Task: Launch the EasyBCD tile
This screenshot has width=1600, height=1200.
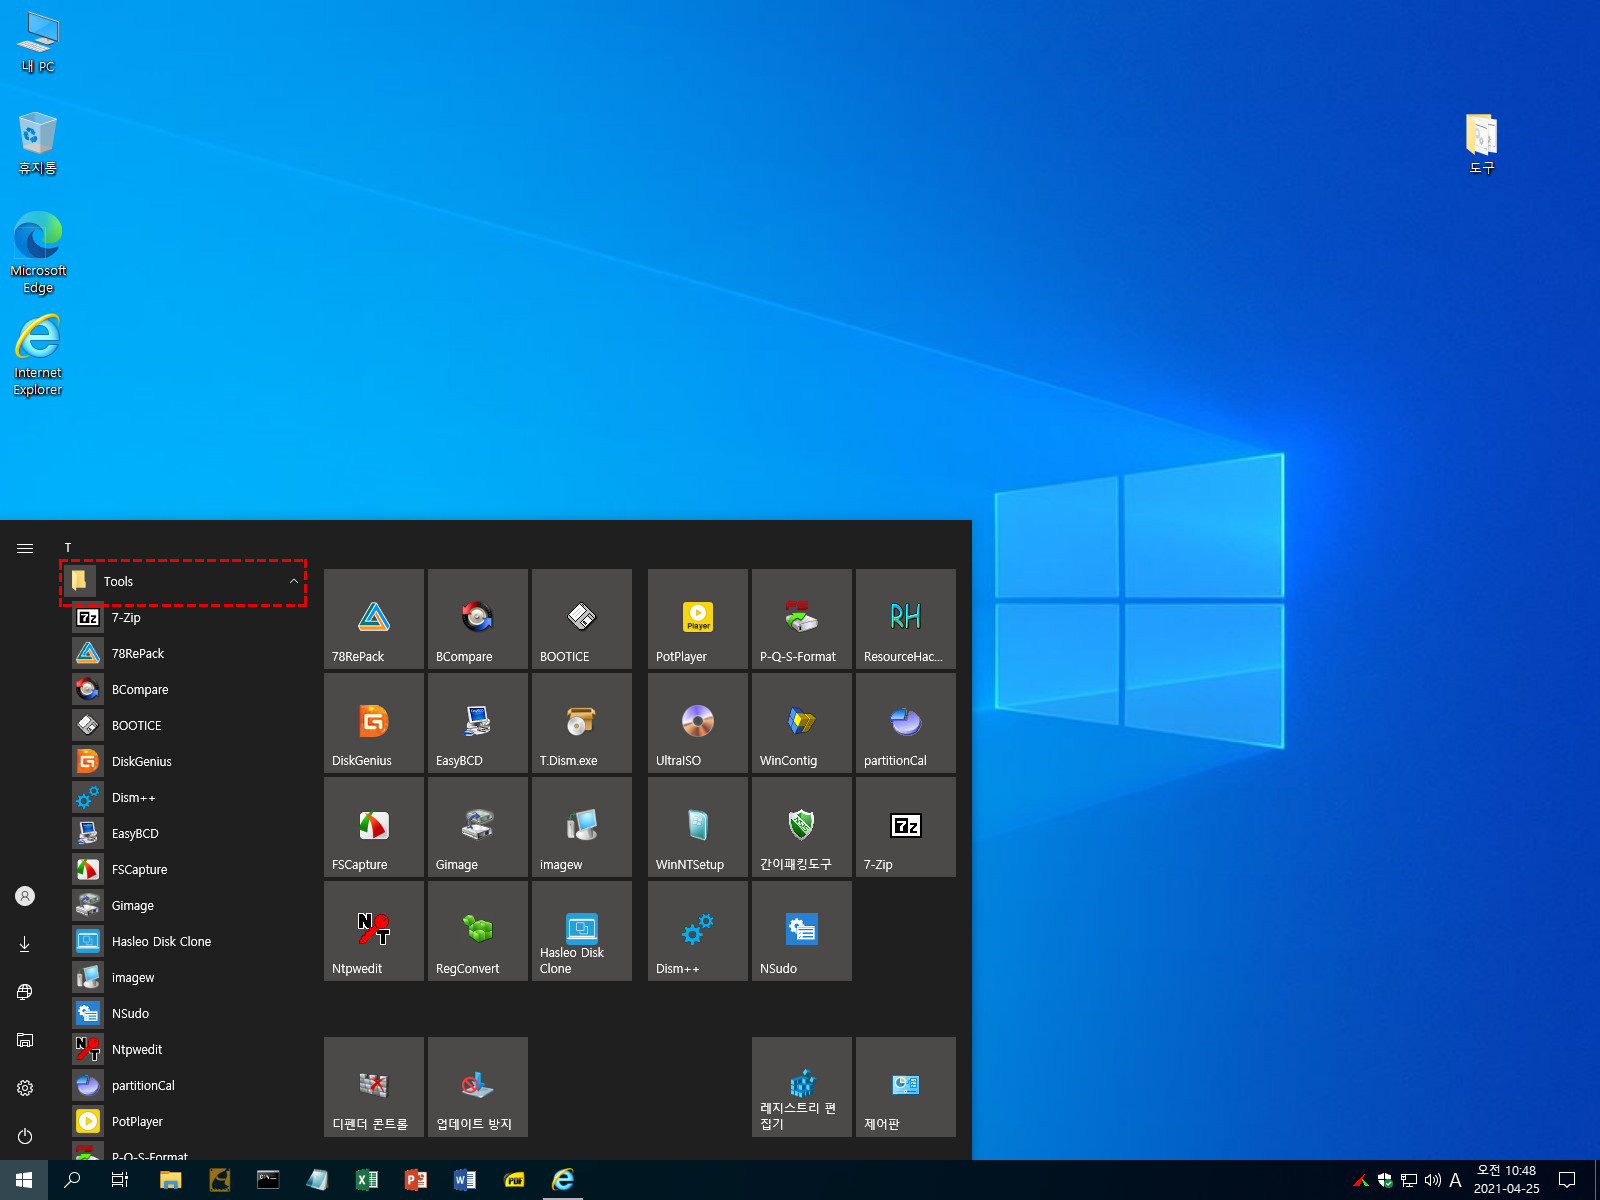Action: [478, 723]
